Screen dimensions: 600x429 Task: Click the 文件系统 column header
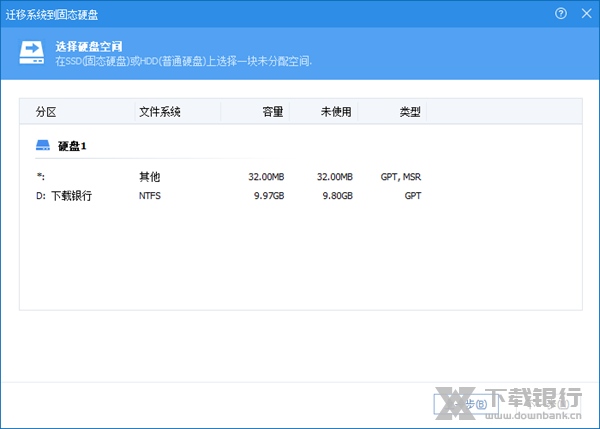tap(160, 111)
